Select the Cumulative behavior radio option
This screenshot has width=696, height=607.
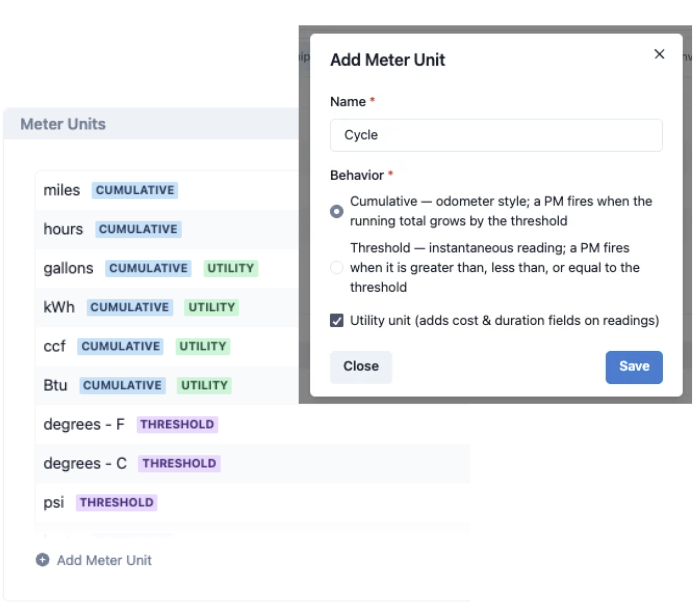tap(336, 211)
